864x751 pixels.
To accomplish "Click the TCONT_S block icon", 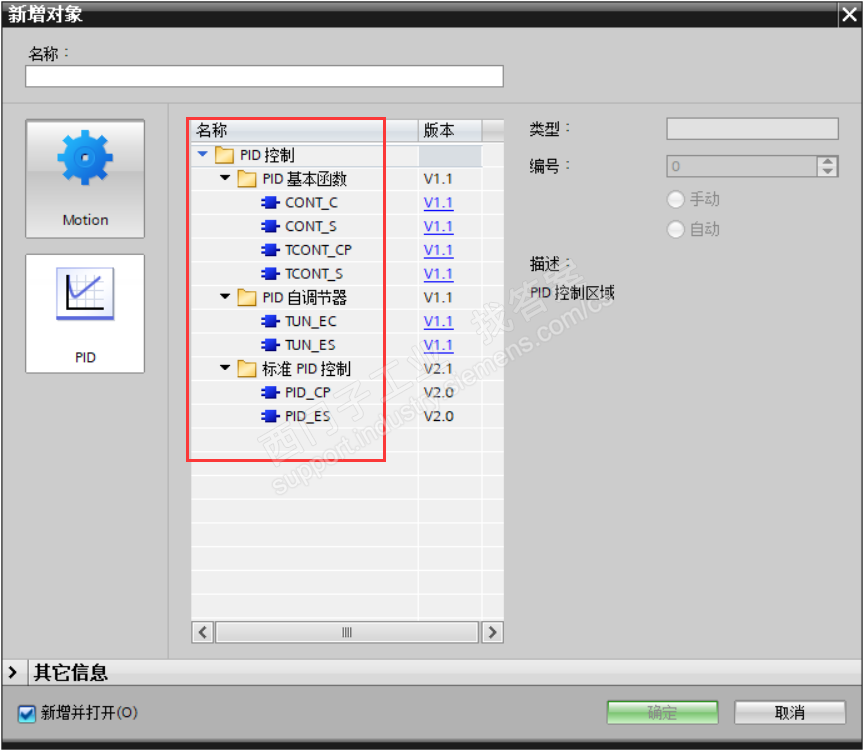I will 270,274.
